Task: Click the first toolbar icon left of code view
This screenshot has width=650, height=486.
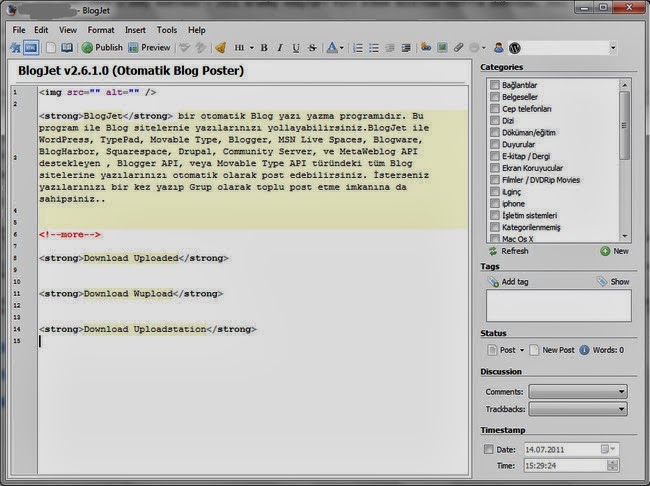Action: [x=15, y=48]
